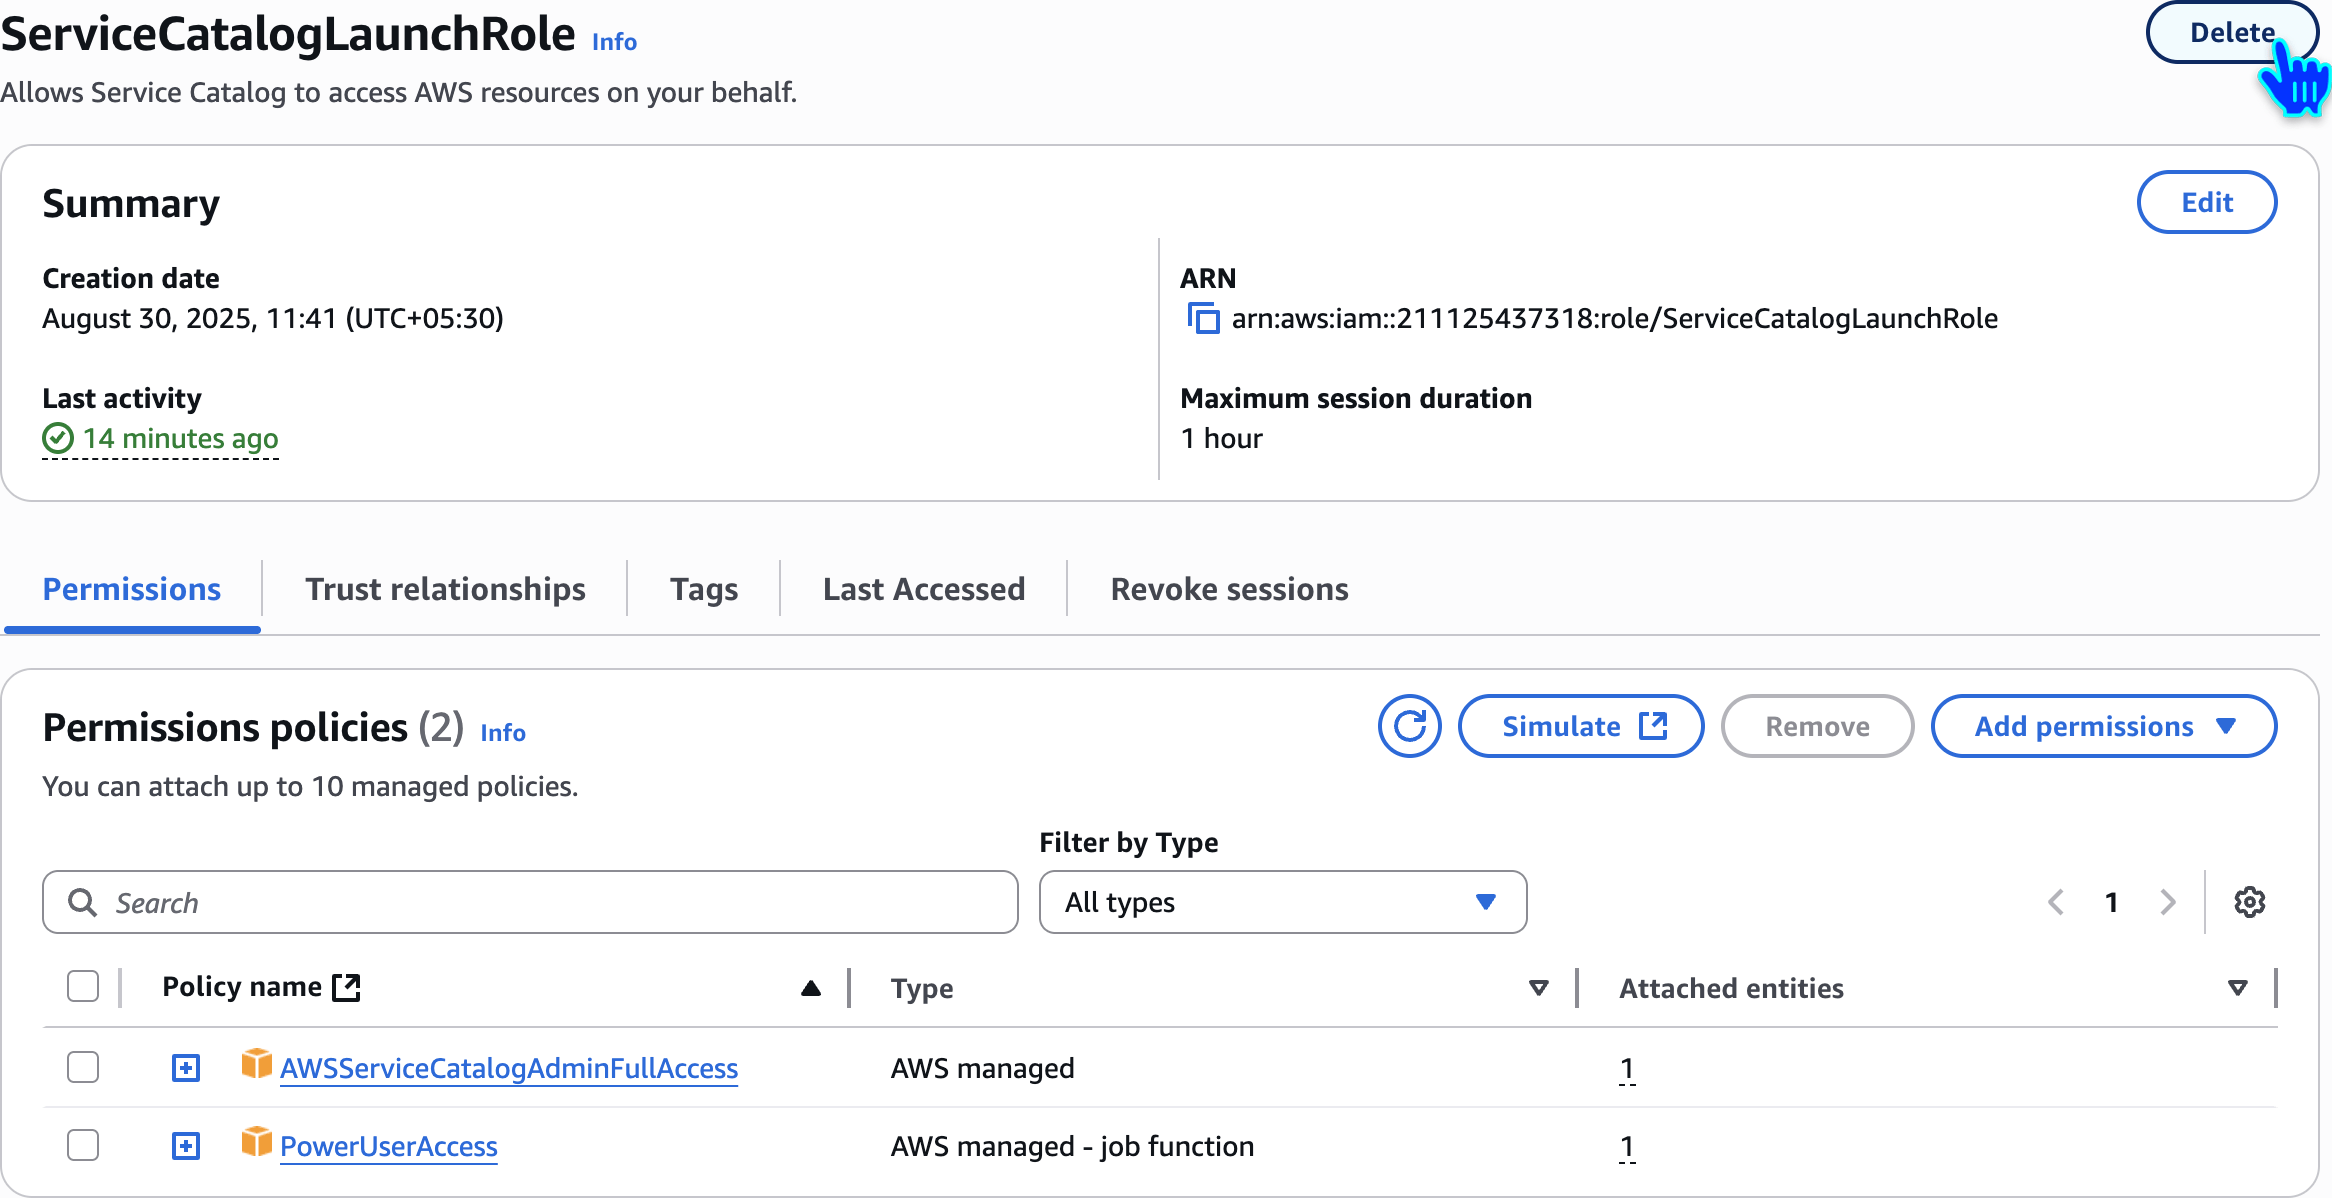Click the Policy name external link icon
The image size is (2332, 1198).
click(x=346, y=987)
